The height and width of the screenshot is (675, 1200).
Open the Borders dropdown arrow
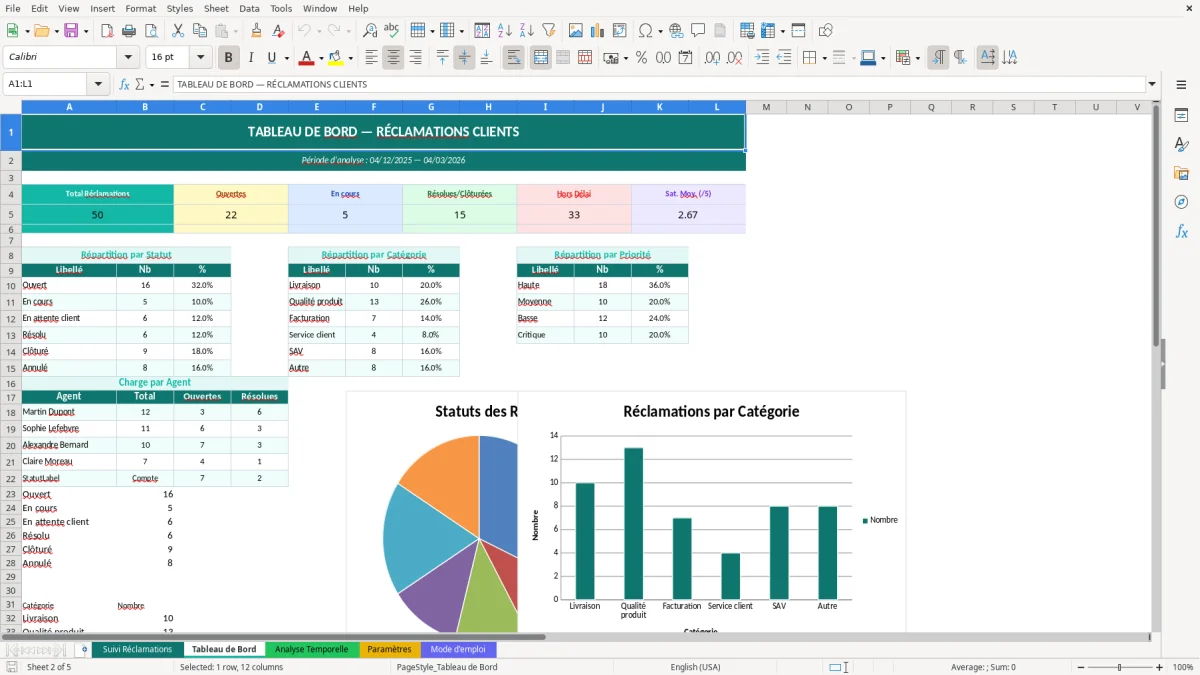click(x=827, y=58)
